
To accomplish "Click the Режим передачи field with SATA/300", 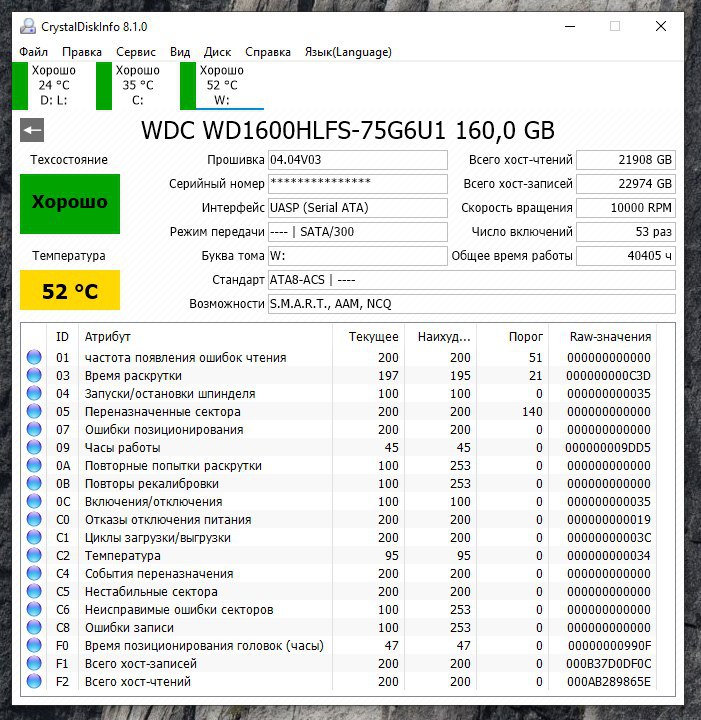I will (358, 232).
